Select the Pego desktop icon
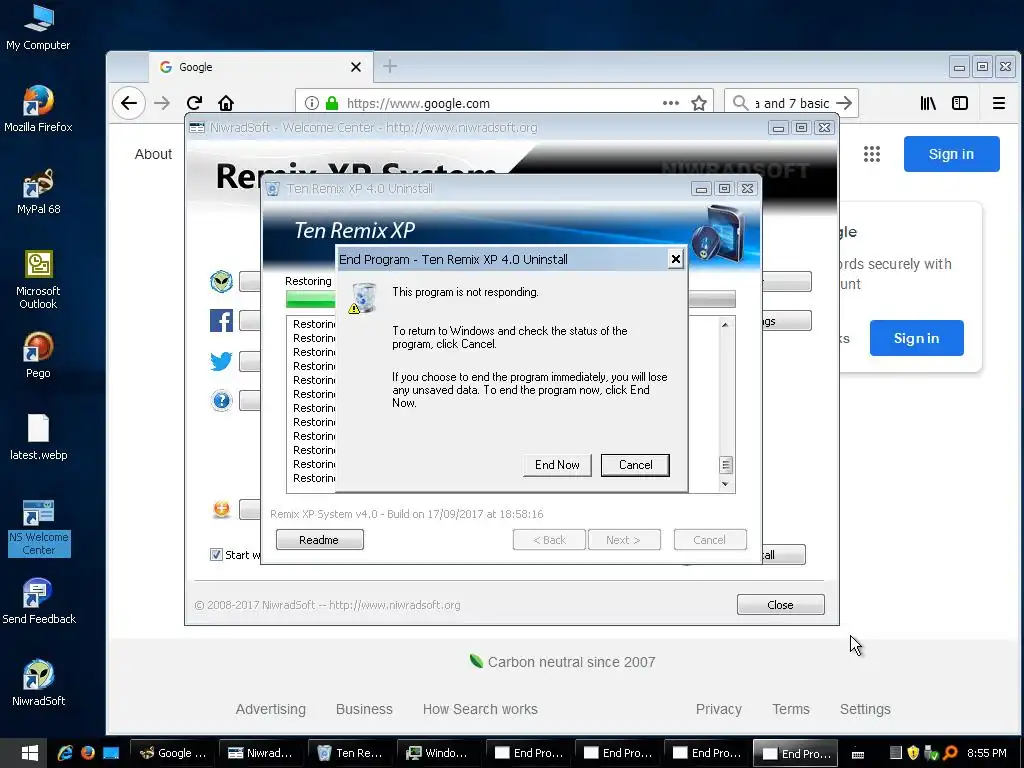 point(39,355)
